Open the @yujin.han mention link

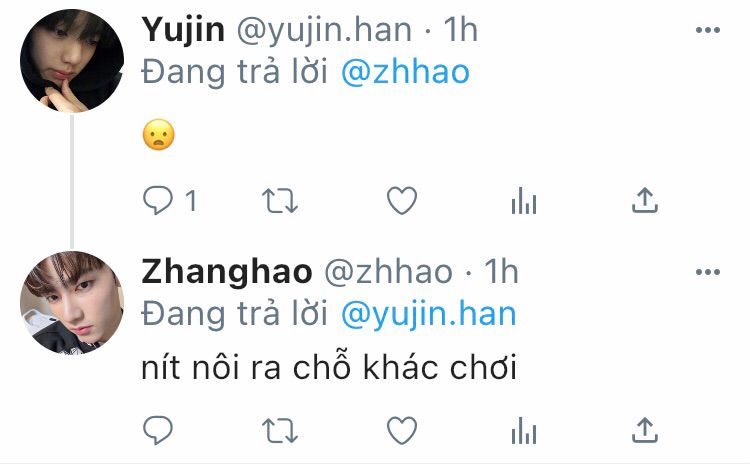click(x=429, y=315)
